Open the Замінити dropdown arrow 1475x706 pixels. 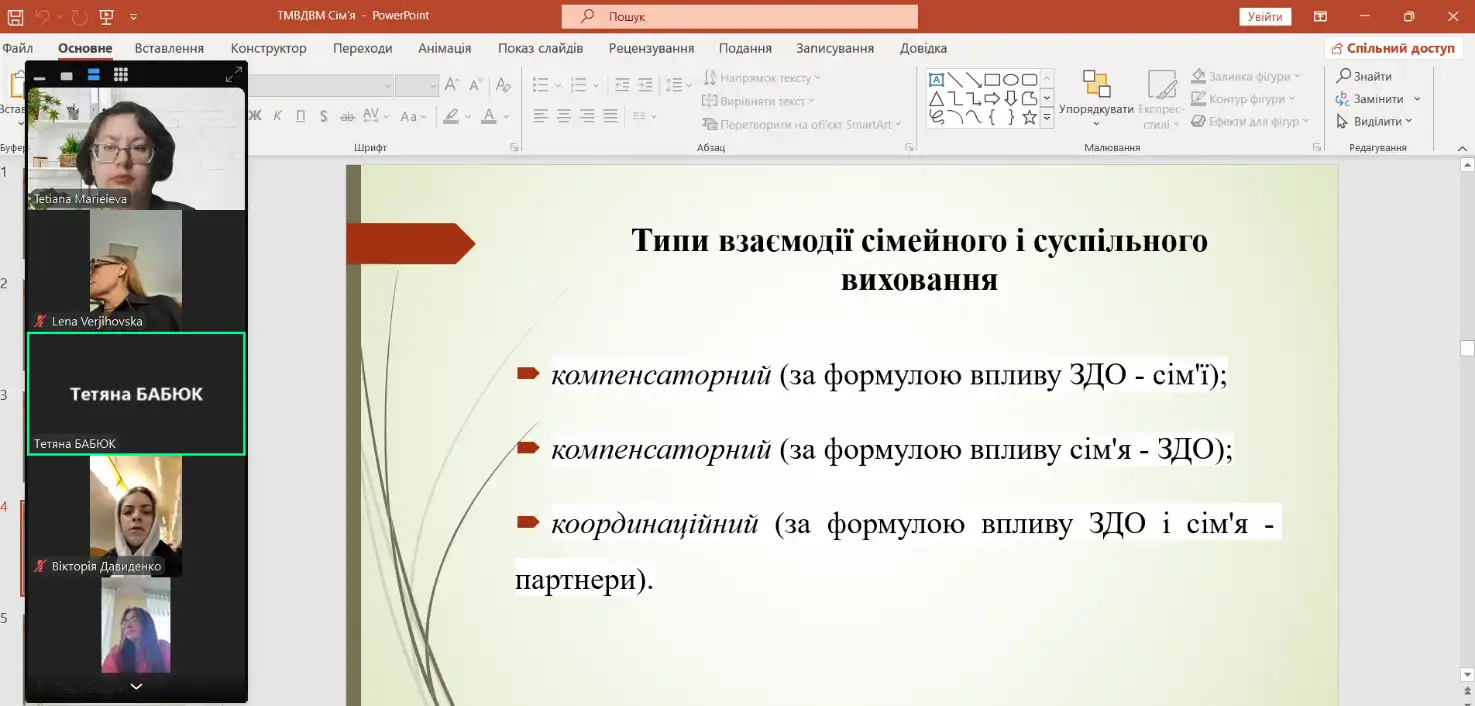coord(1417,99)
